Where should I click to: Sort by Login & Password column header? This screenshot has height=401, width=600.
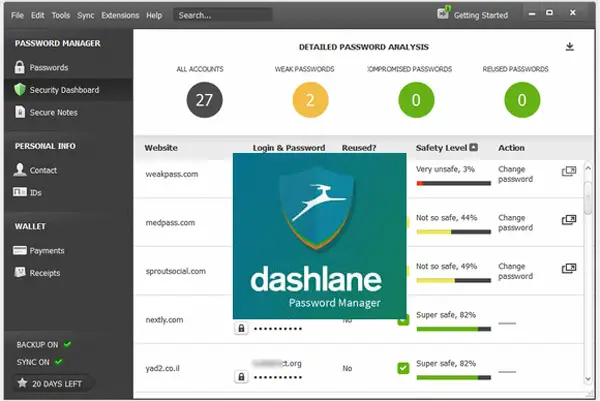pos(289,148)
